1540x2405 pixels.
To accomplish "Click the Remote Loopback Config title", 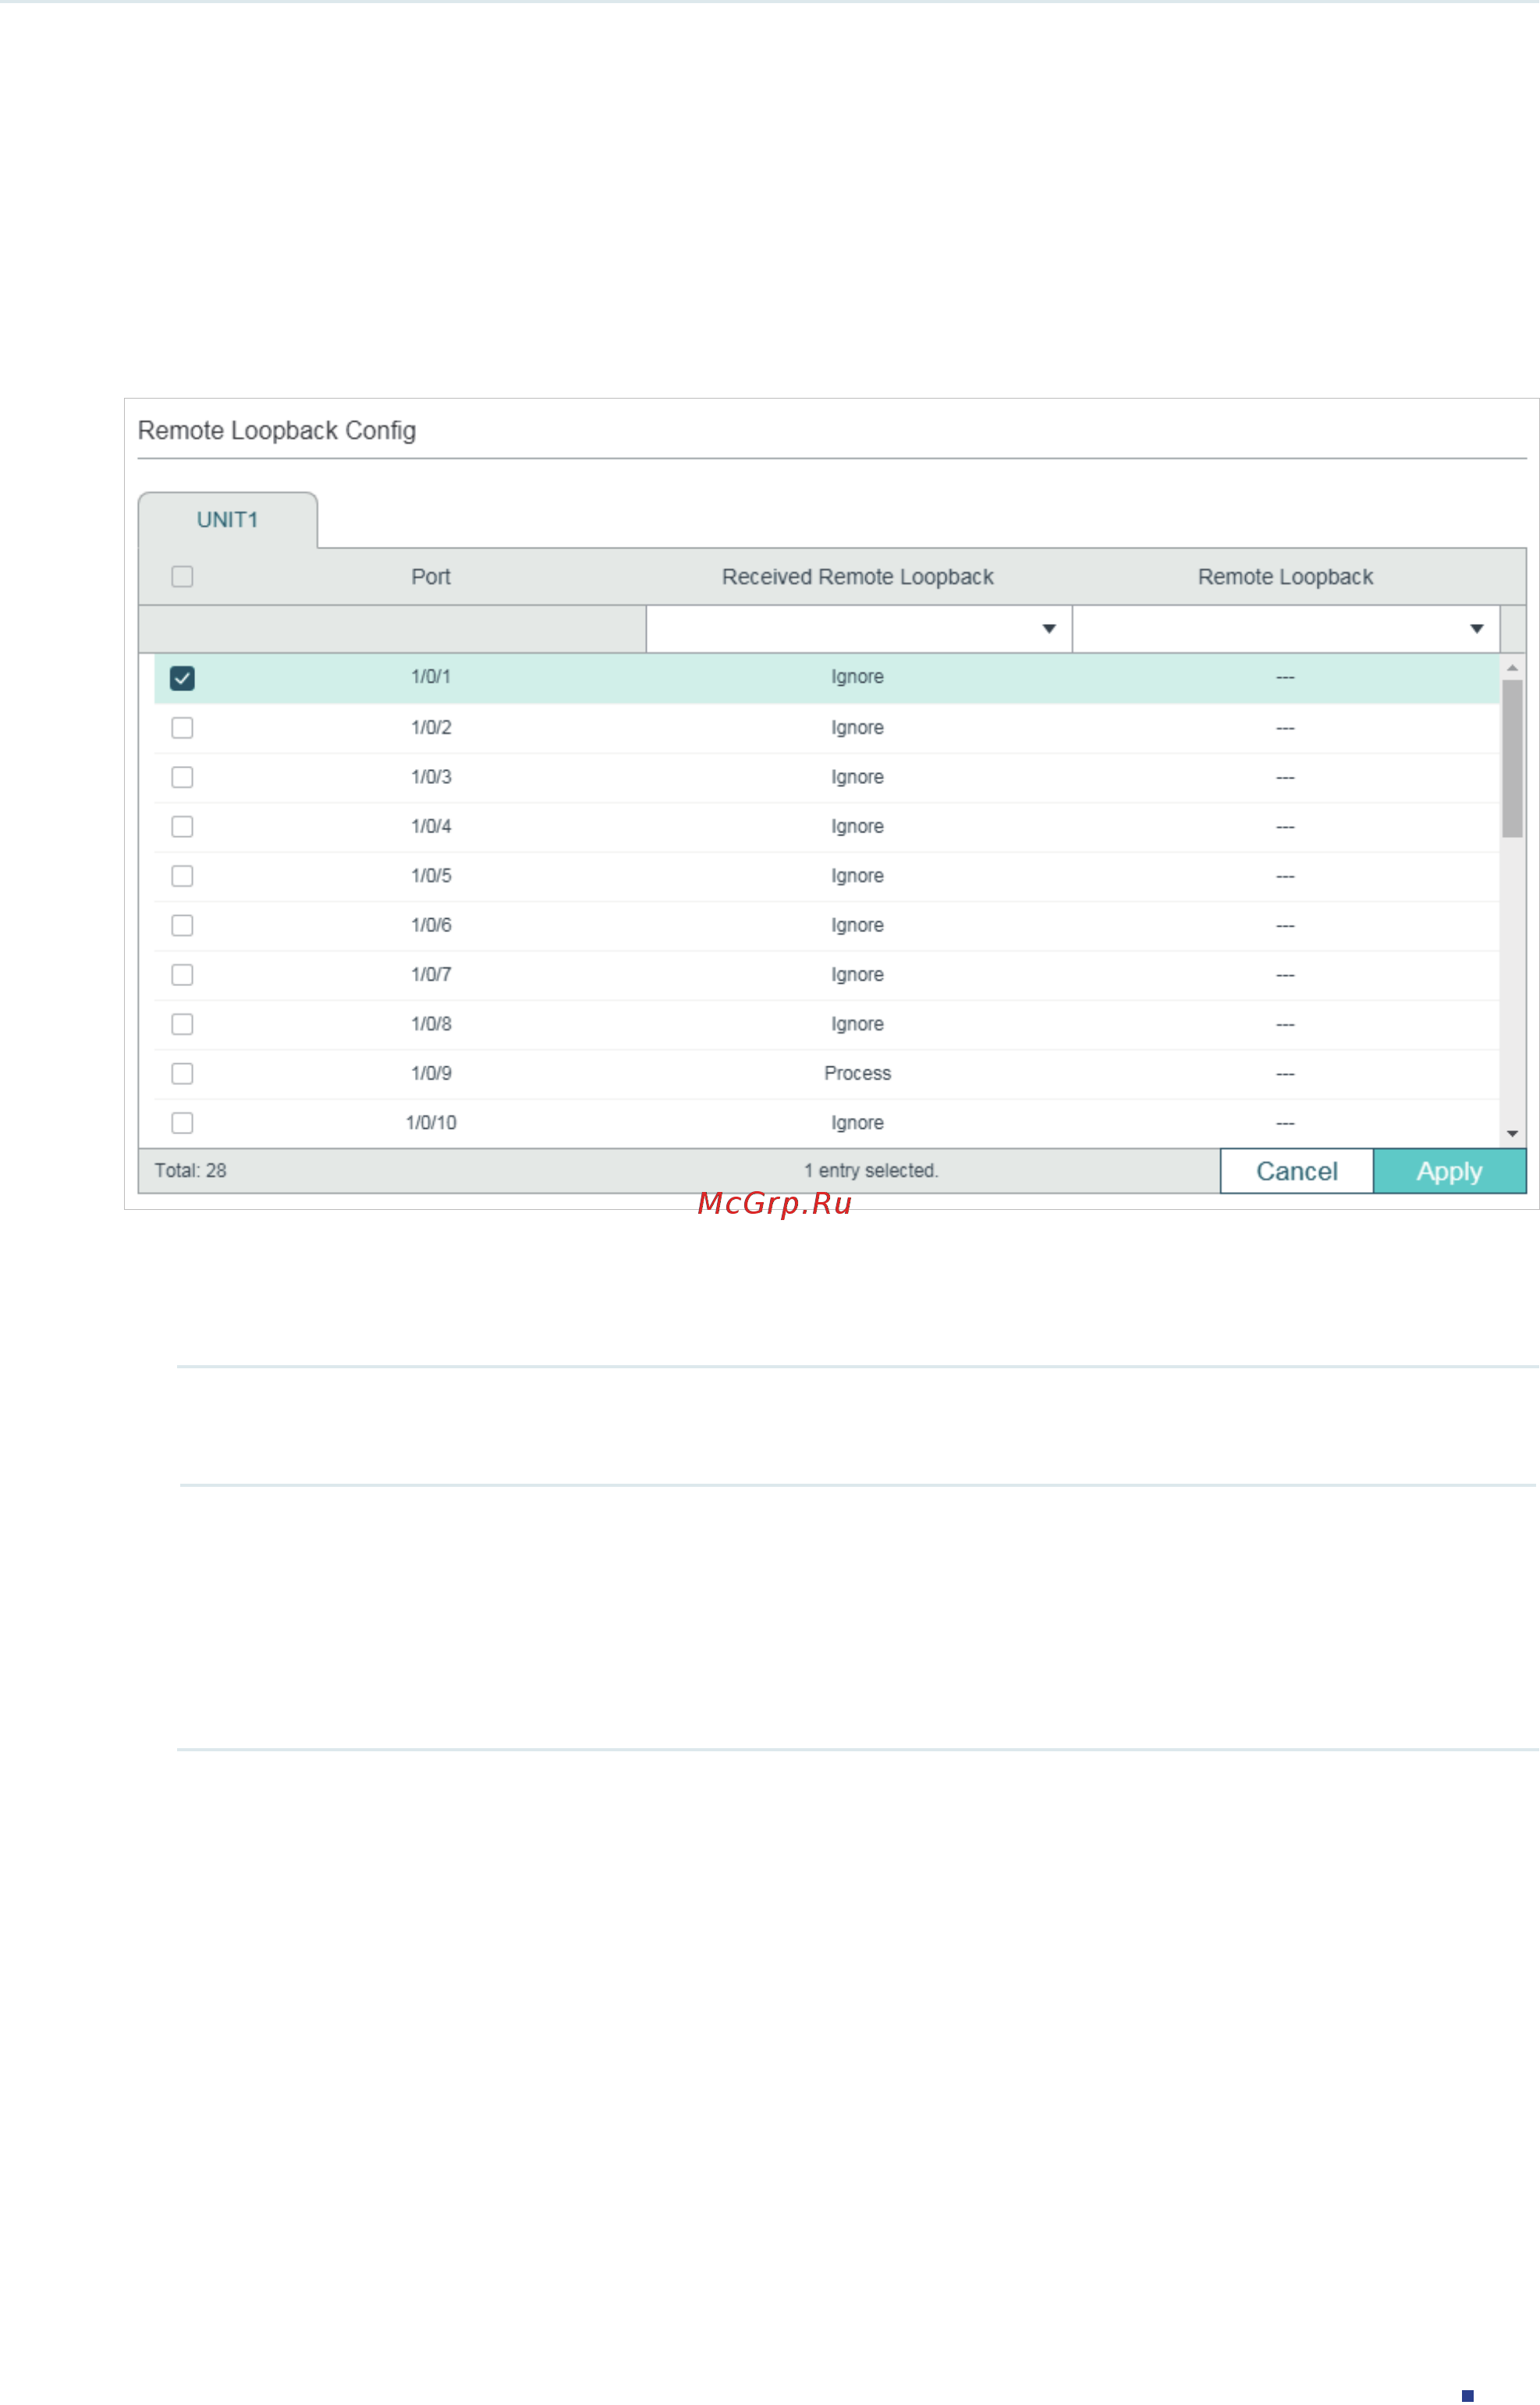I will tap(277, 431).
